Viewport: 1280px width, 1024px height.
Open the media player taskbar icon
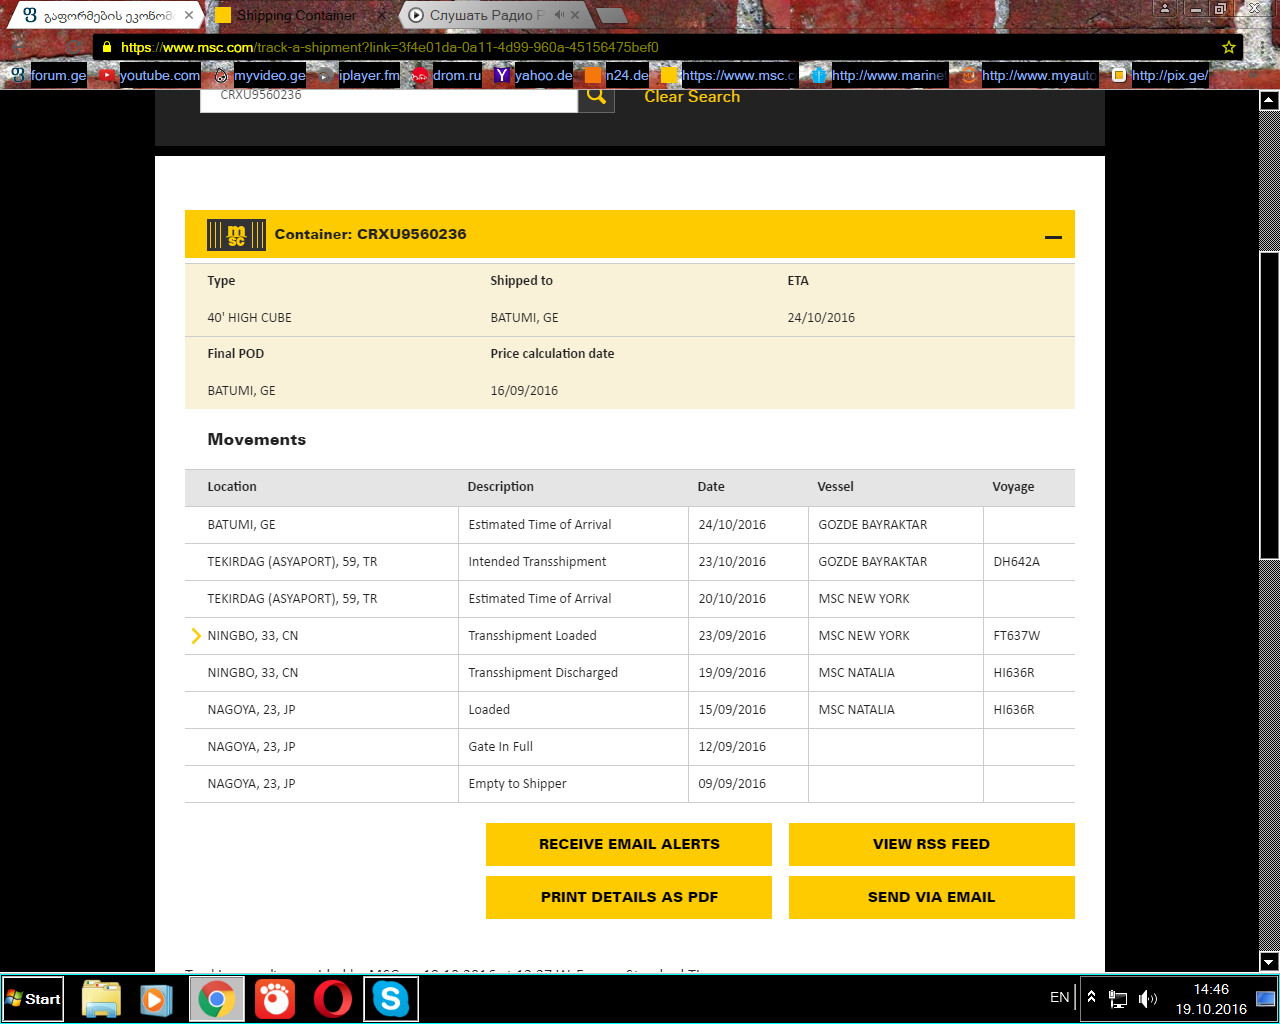pos(156,999)
